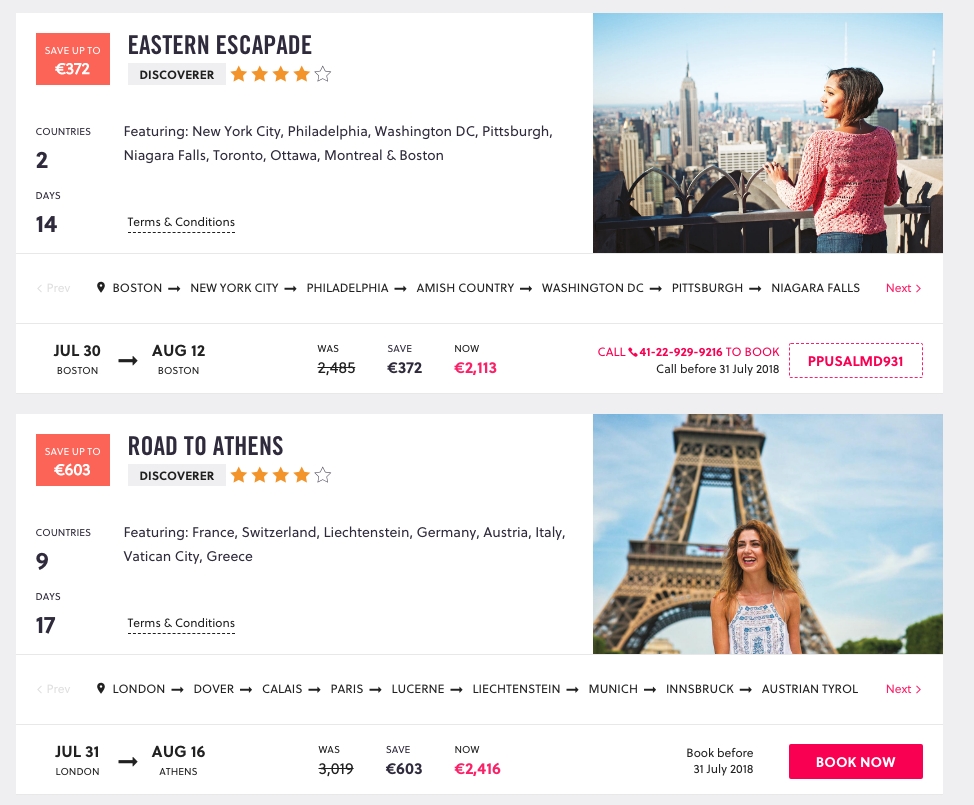The width and height of the screenshot is (974, 805).
Task: Click the Eastern Escape star rating
Action: [x=280, y=74]
